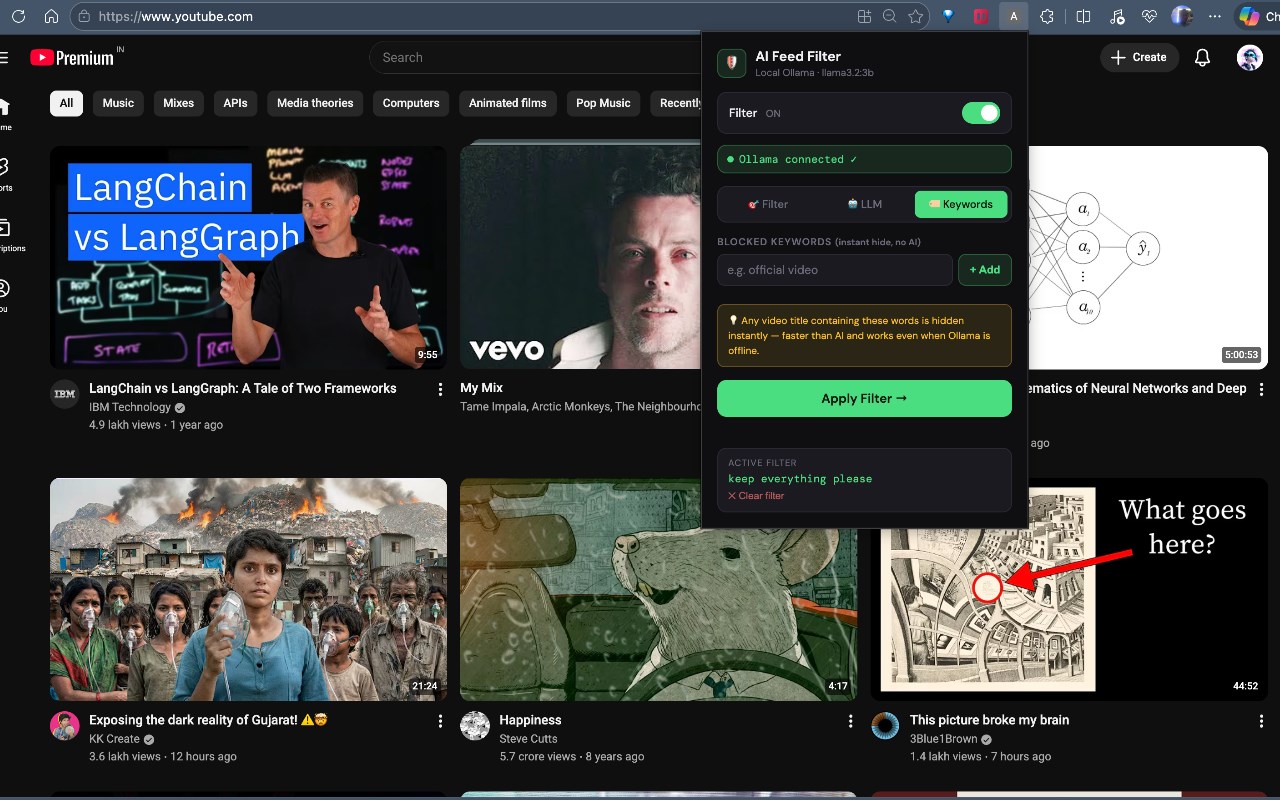Filter feed by Computers chip

[411, 103]
